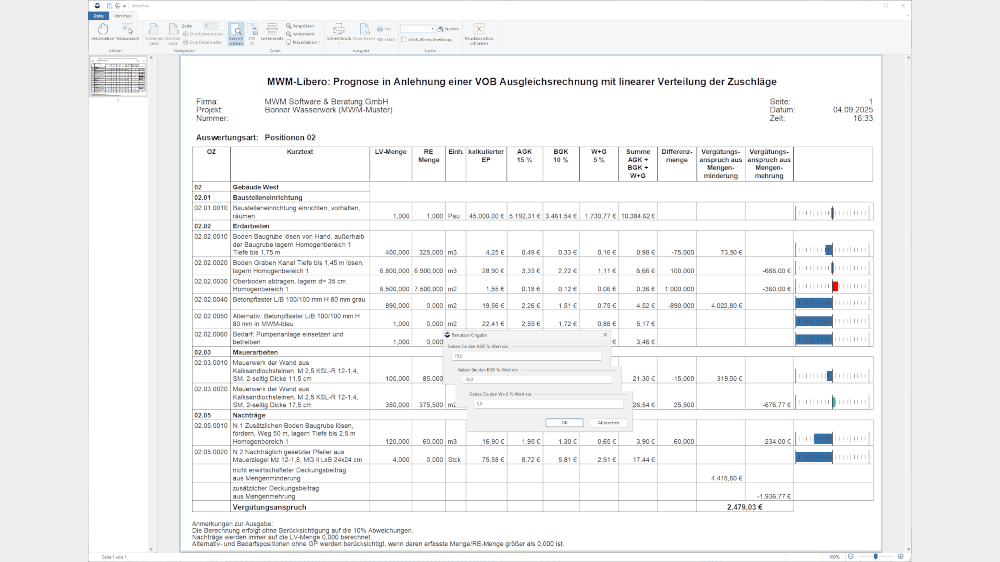Go to the Nächste Seite

173,34
